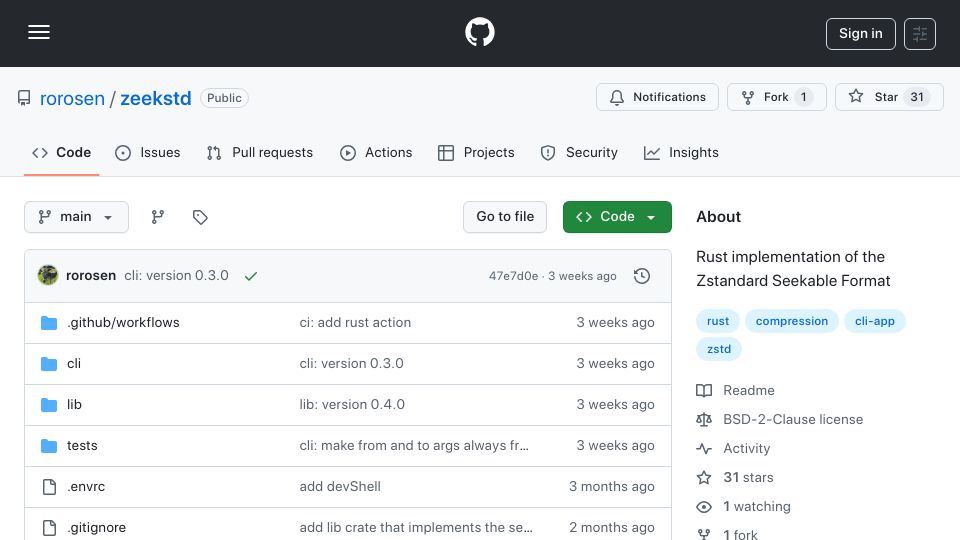The image size is (960, 540).
Task: Open rorosen's avatar in commit row
Action: 48,276
